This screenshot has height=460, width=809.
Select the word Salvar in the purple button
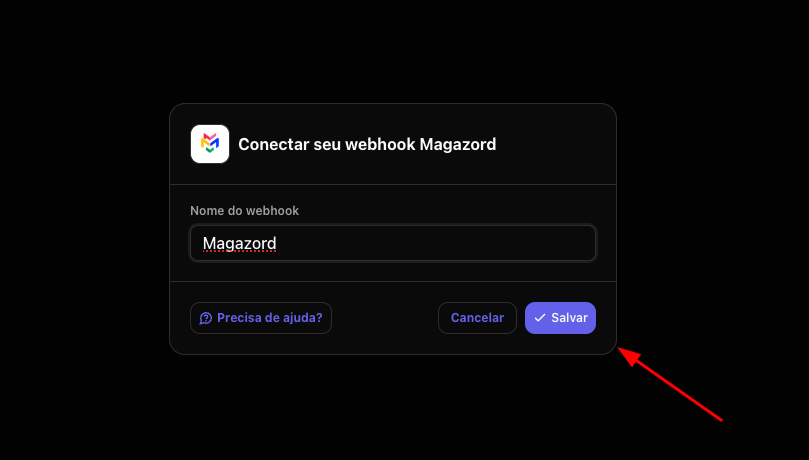coord(570,318)
